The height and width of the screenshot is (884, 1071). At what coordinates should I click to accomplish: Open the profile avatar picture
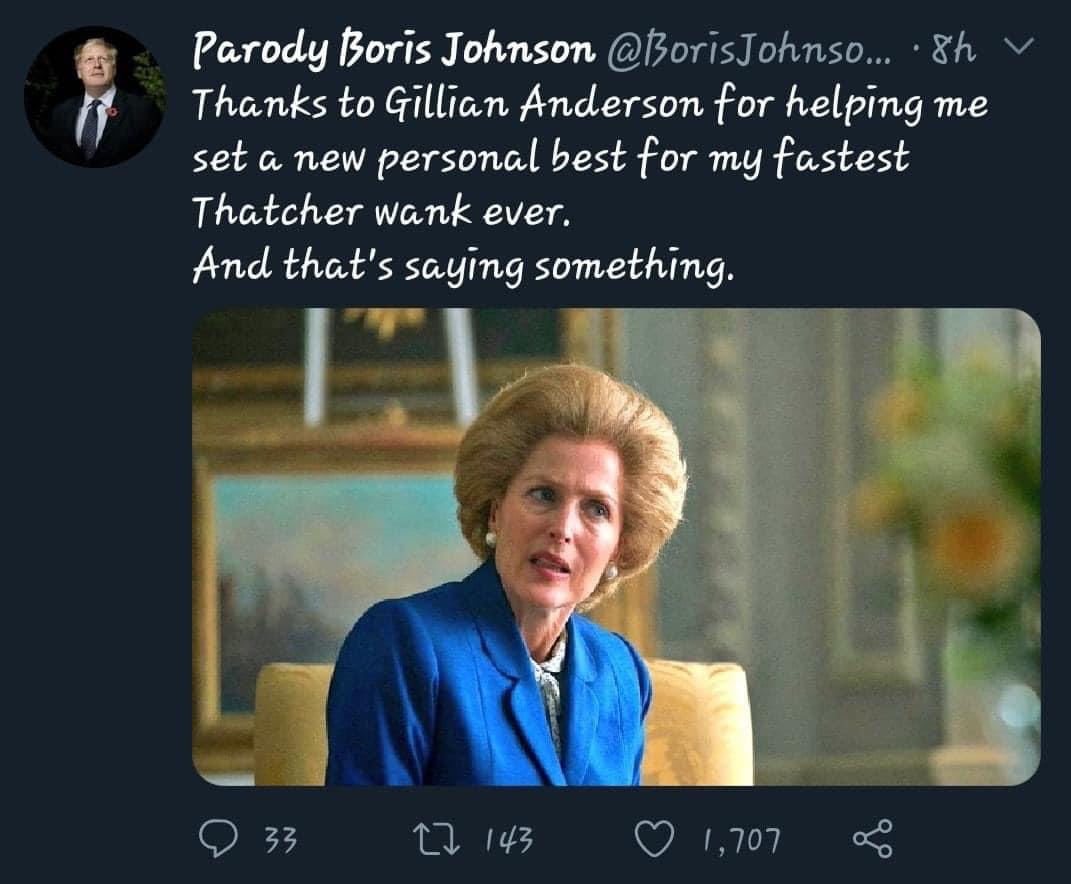click(x=94, y=96)
